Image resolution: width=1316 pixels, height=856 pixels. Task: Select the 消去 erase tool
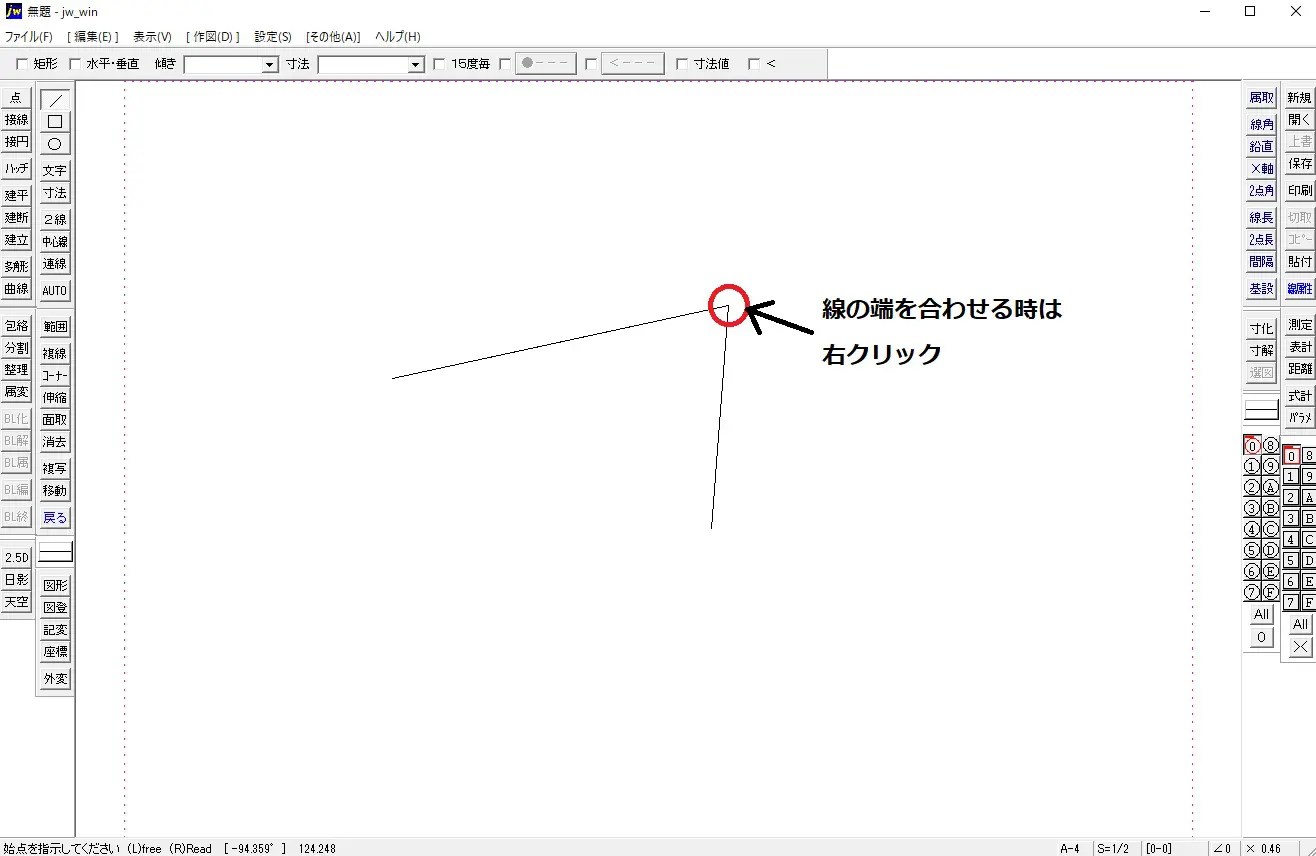tap(55, 442)
